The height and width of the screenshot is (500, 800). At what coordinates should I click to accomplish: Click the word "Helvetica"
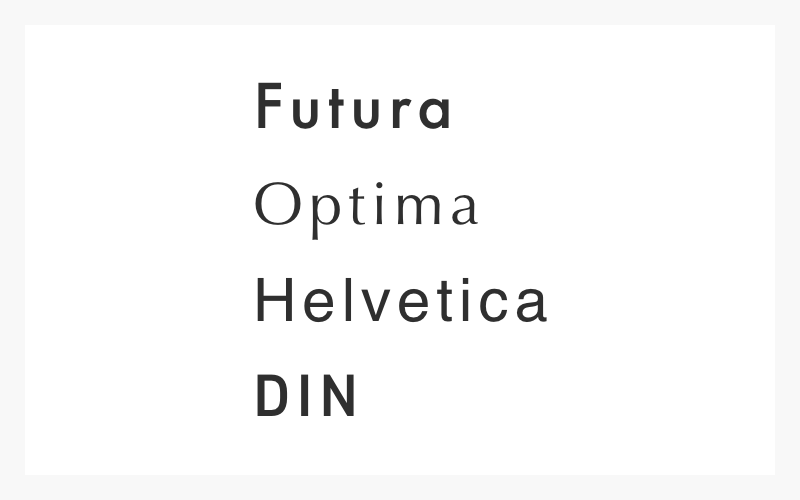pyautogui.click(x=401, y=301)
